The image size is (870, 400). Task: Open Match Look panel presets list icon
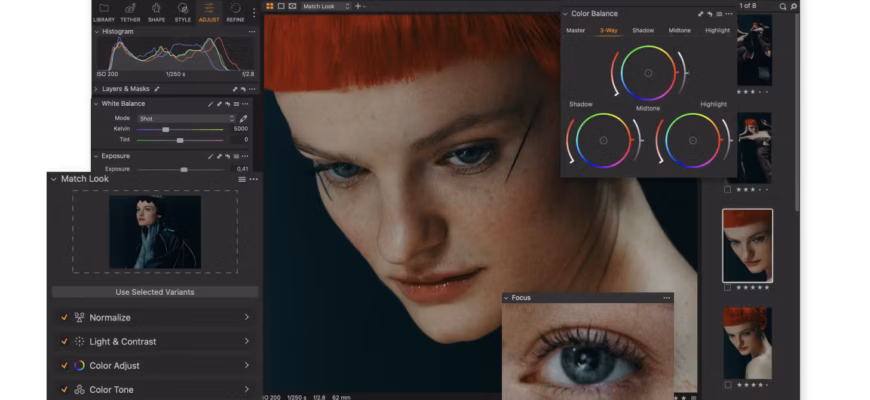[x=242, y=179]
